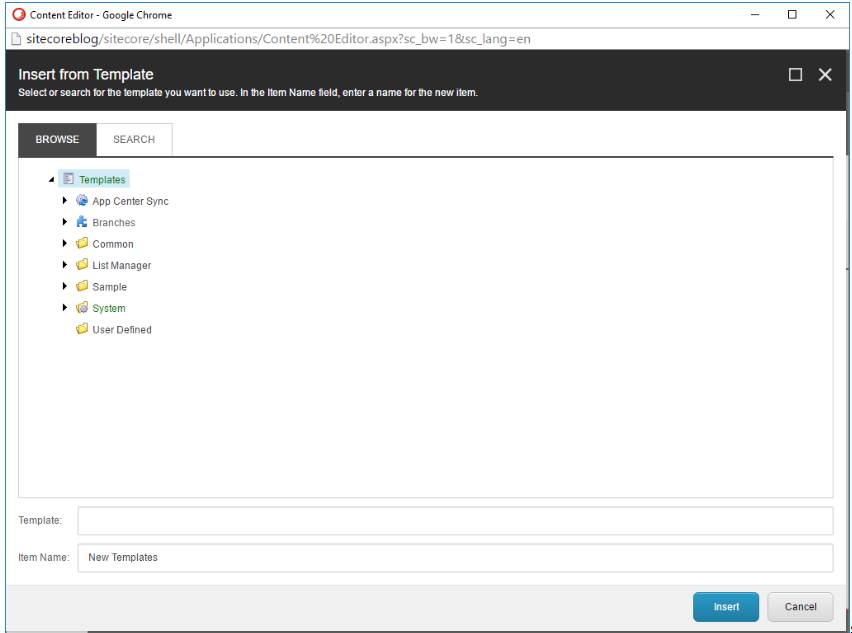This screenshot has width=852, height=633.
Task: Focus the Template input field
Action: pyautogui.click(x=455, y=521)
